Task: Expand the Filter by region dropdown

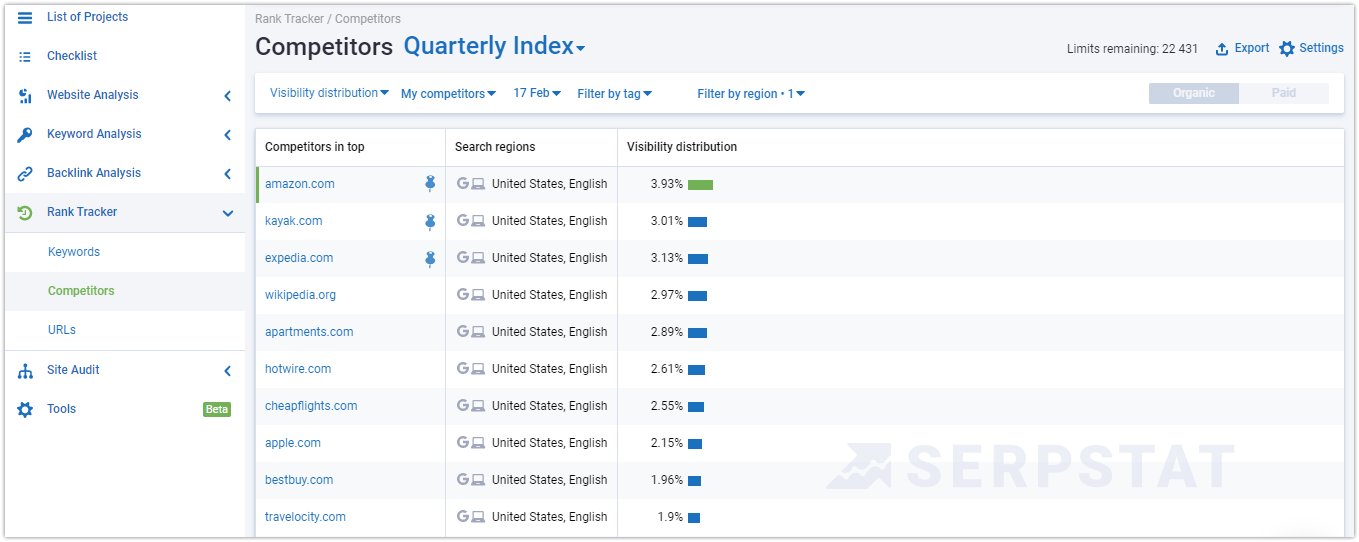Action: (751, 94)
